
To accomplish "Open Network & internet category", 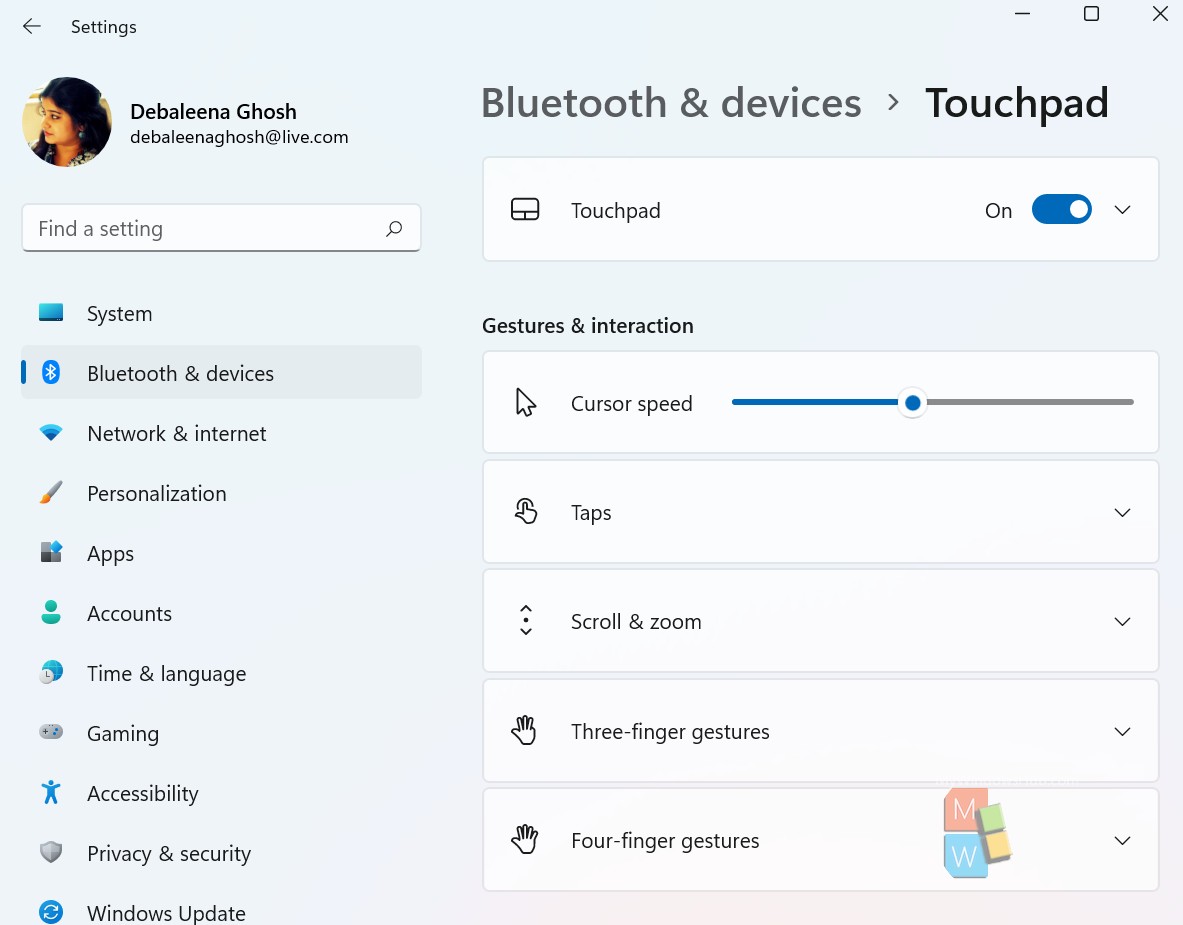I will (x=221, y=433).
